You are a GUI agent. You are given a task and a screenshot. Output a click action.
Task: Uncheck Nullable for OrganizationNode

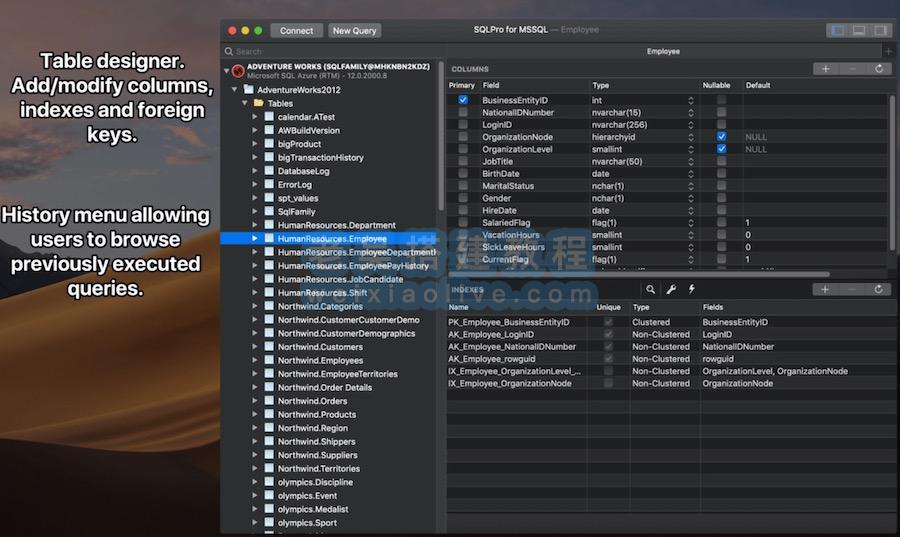(721, 137)
